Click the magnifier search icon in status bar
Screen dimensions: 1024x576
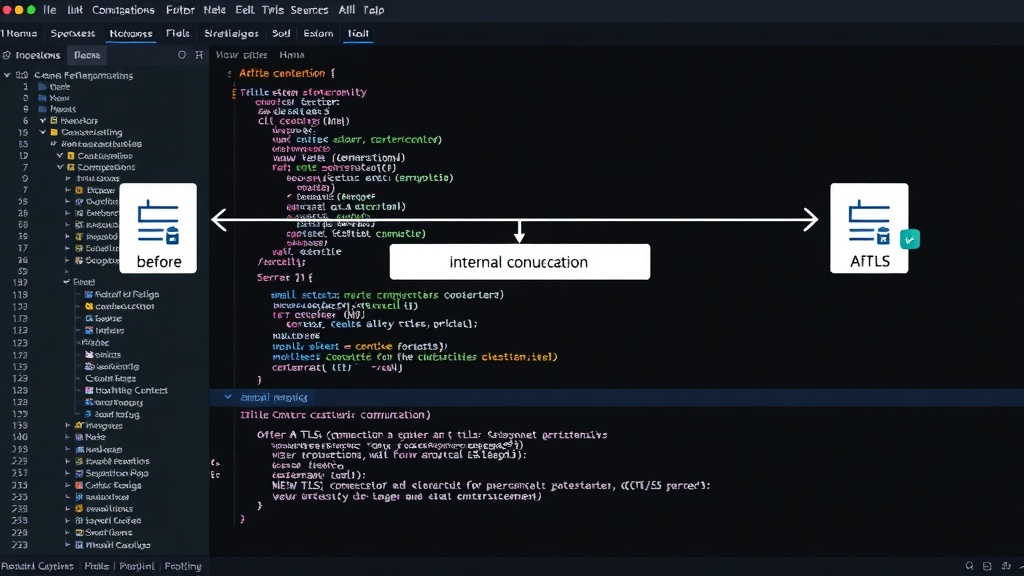click(969, 566)
